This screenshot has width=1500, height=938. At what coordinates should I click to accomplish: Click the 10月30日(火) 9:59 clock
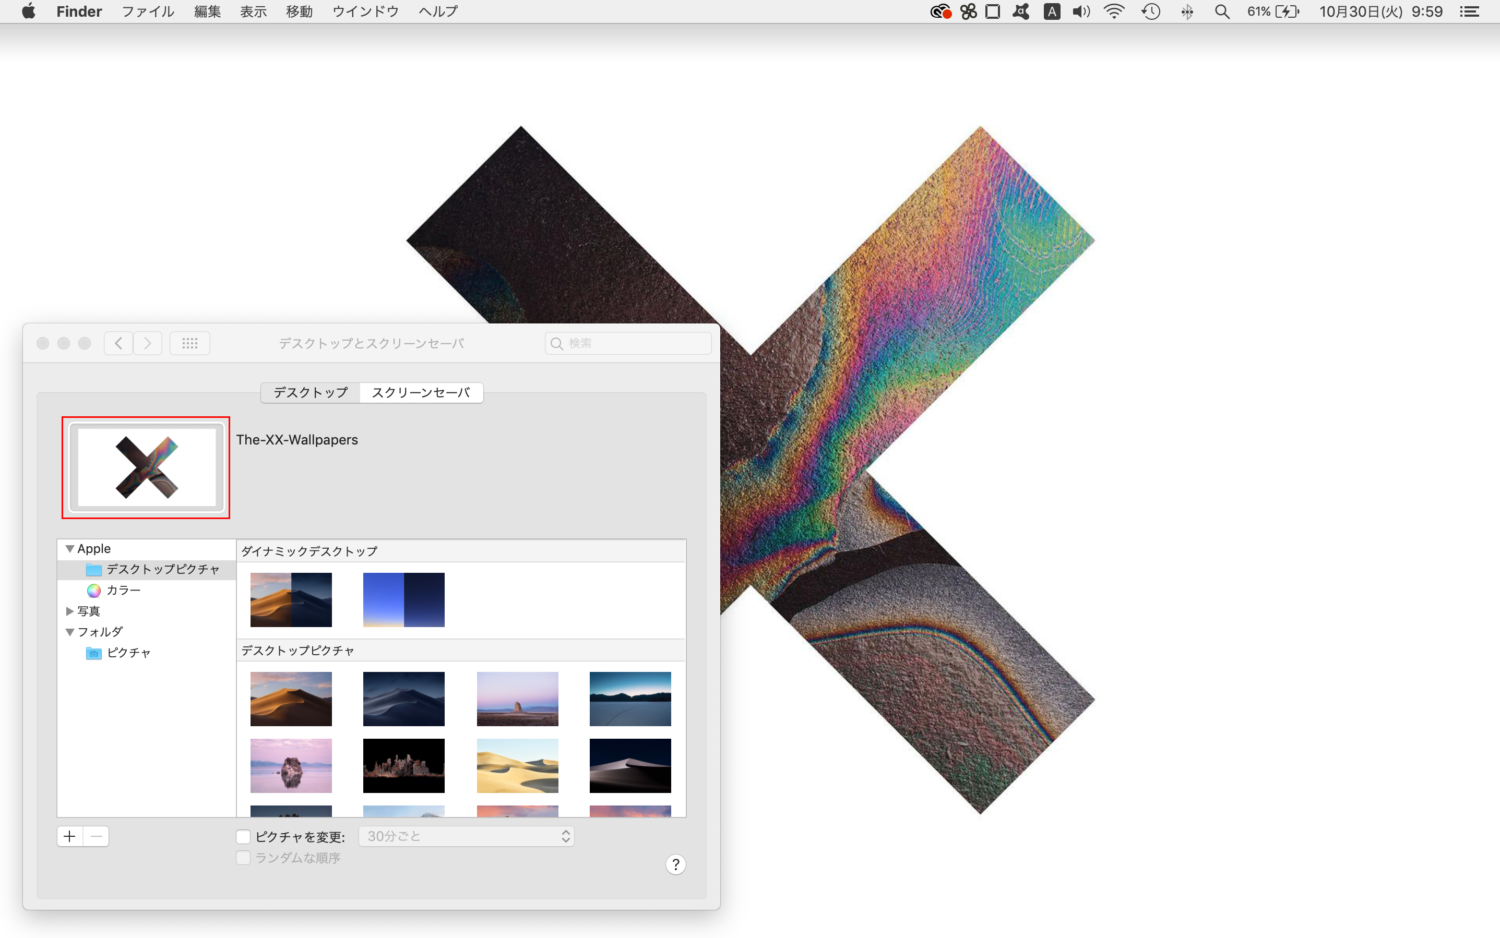(1381, 12)
